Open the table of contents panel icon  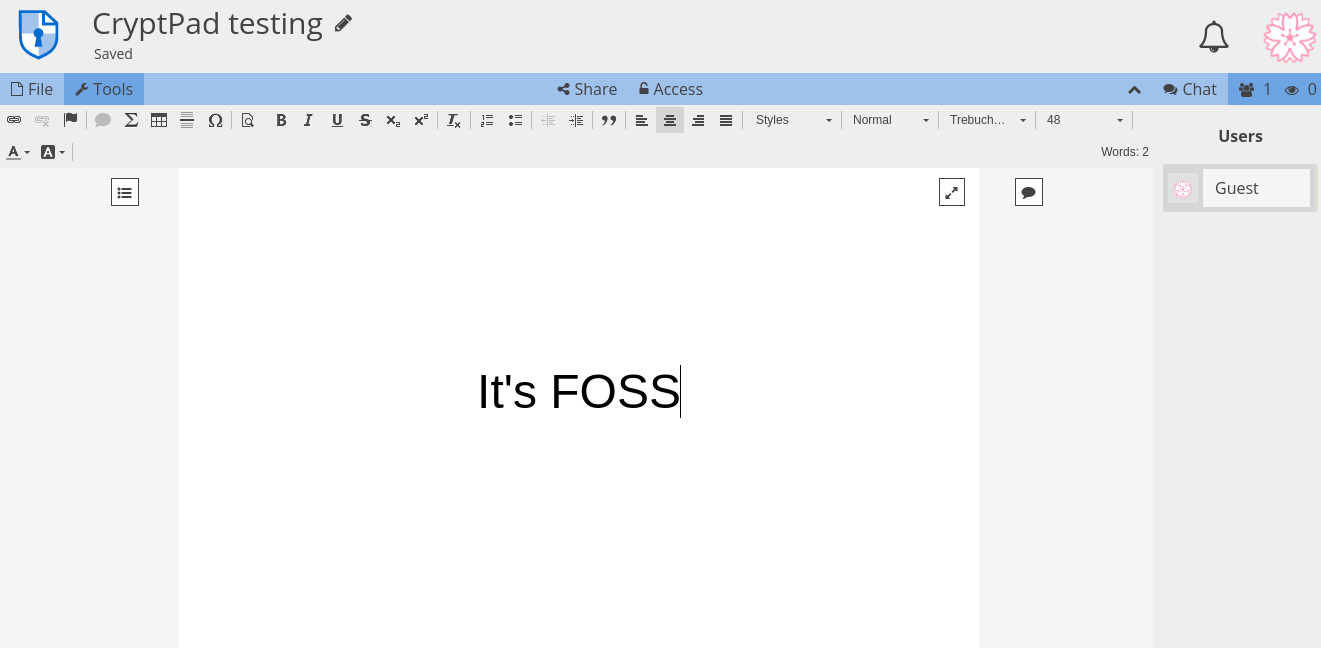(125, 191)
